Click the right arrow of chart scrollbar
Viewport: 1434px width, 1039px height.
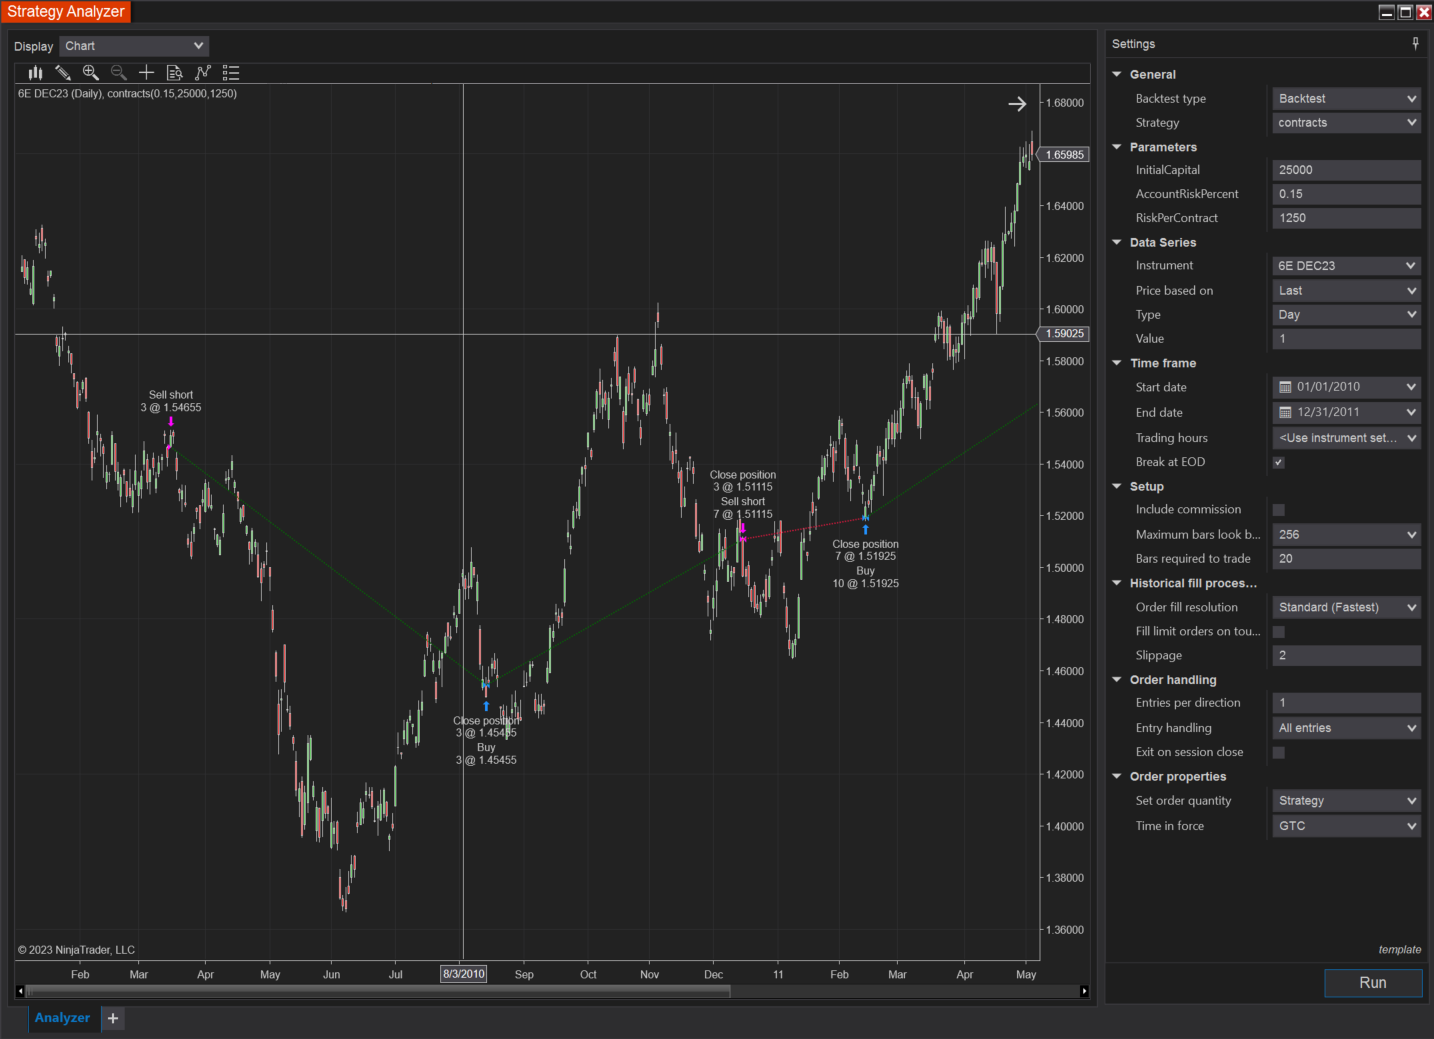point(1084,991)
